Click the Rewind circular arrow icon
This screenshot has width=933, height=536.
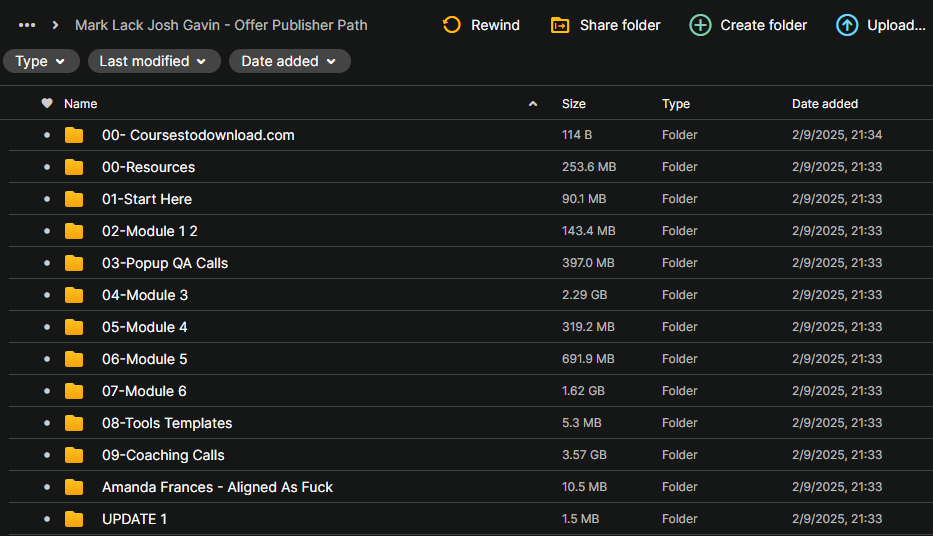(x=452, y=25)
